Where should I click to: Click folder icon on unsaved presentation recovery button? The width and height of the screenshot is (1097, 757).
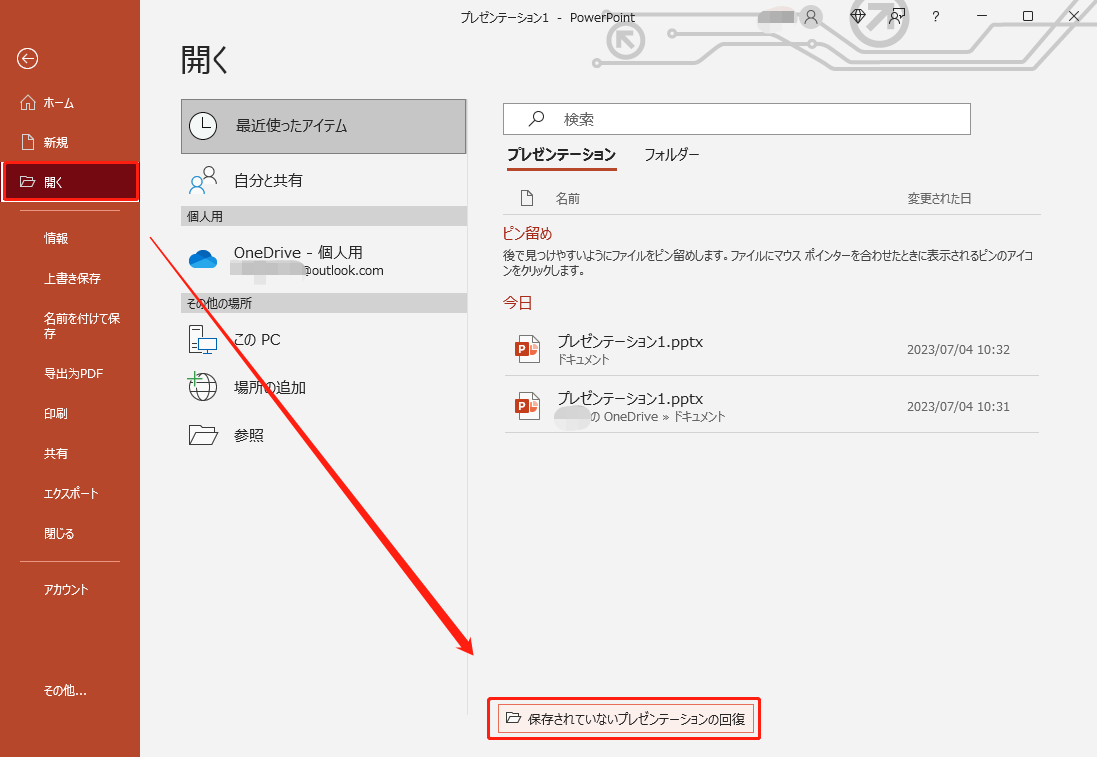tap(514, 718)
